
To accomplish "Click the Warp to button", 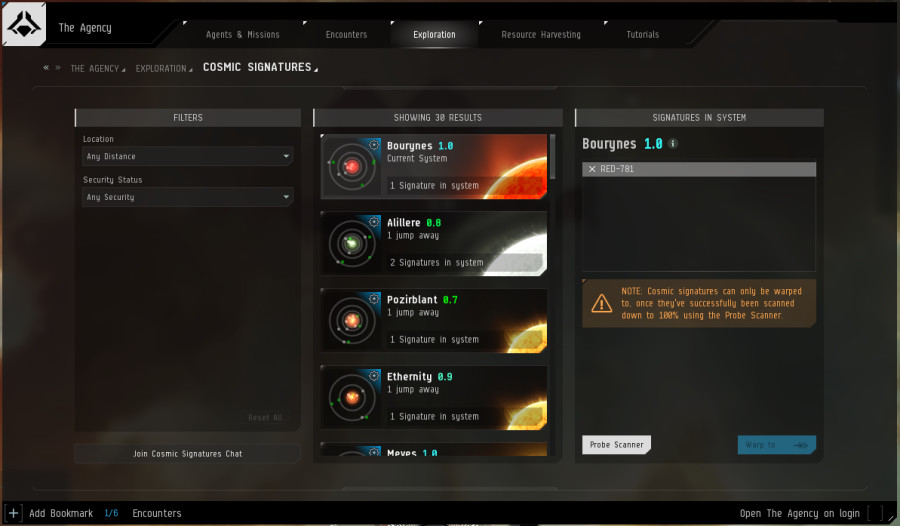I will (x=777, y=444).
